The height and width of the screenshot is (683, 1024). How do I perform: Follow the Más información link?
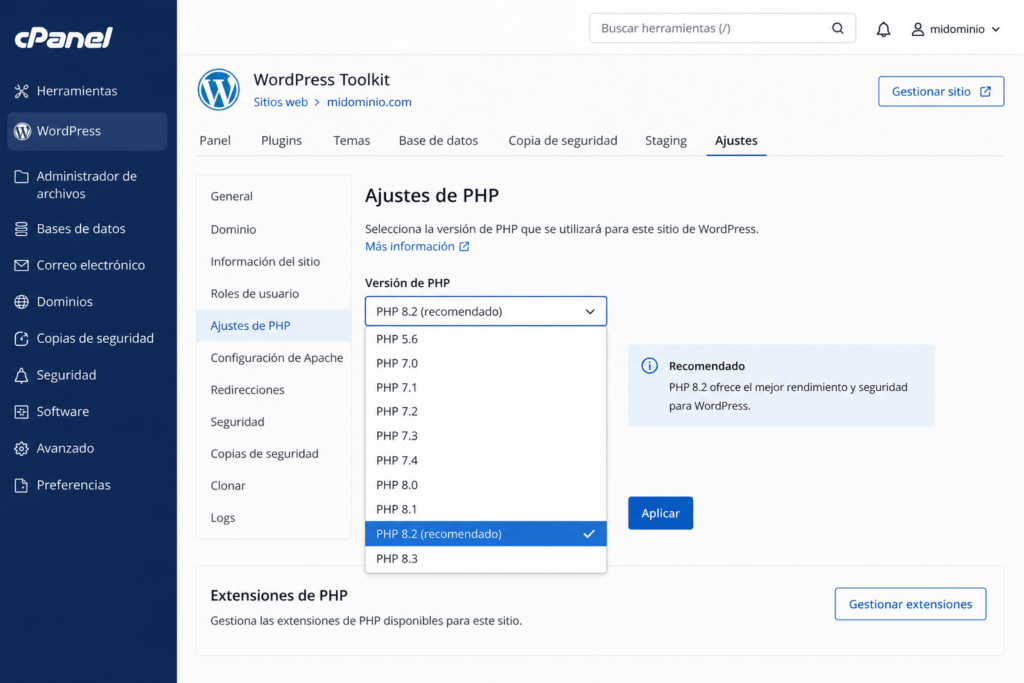pyautogui.click(x=409, y=246)
